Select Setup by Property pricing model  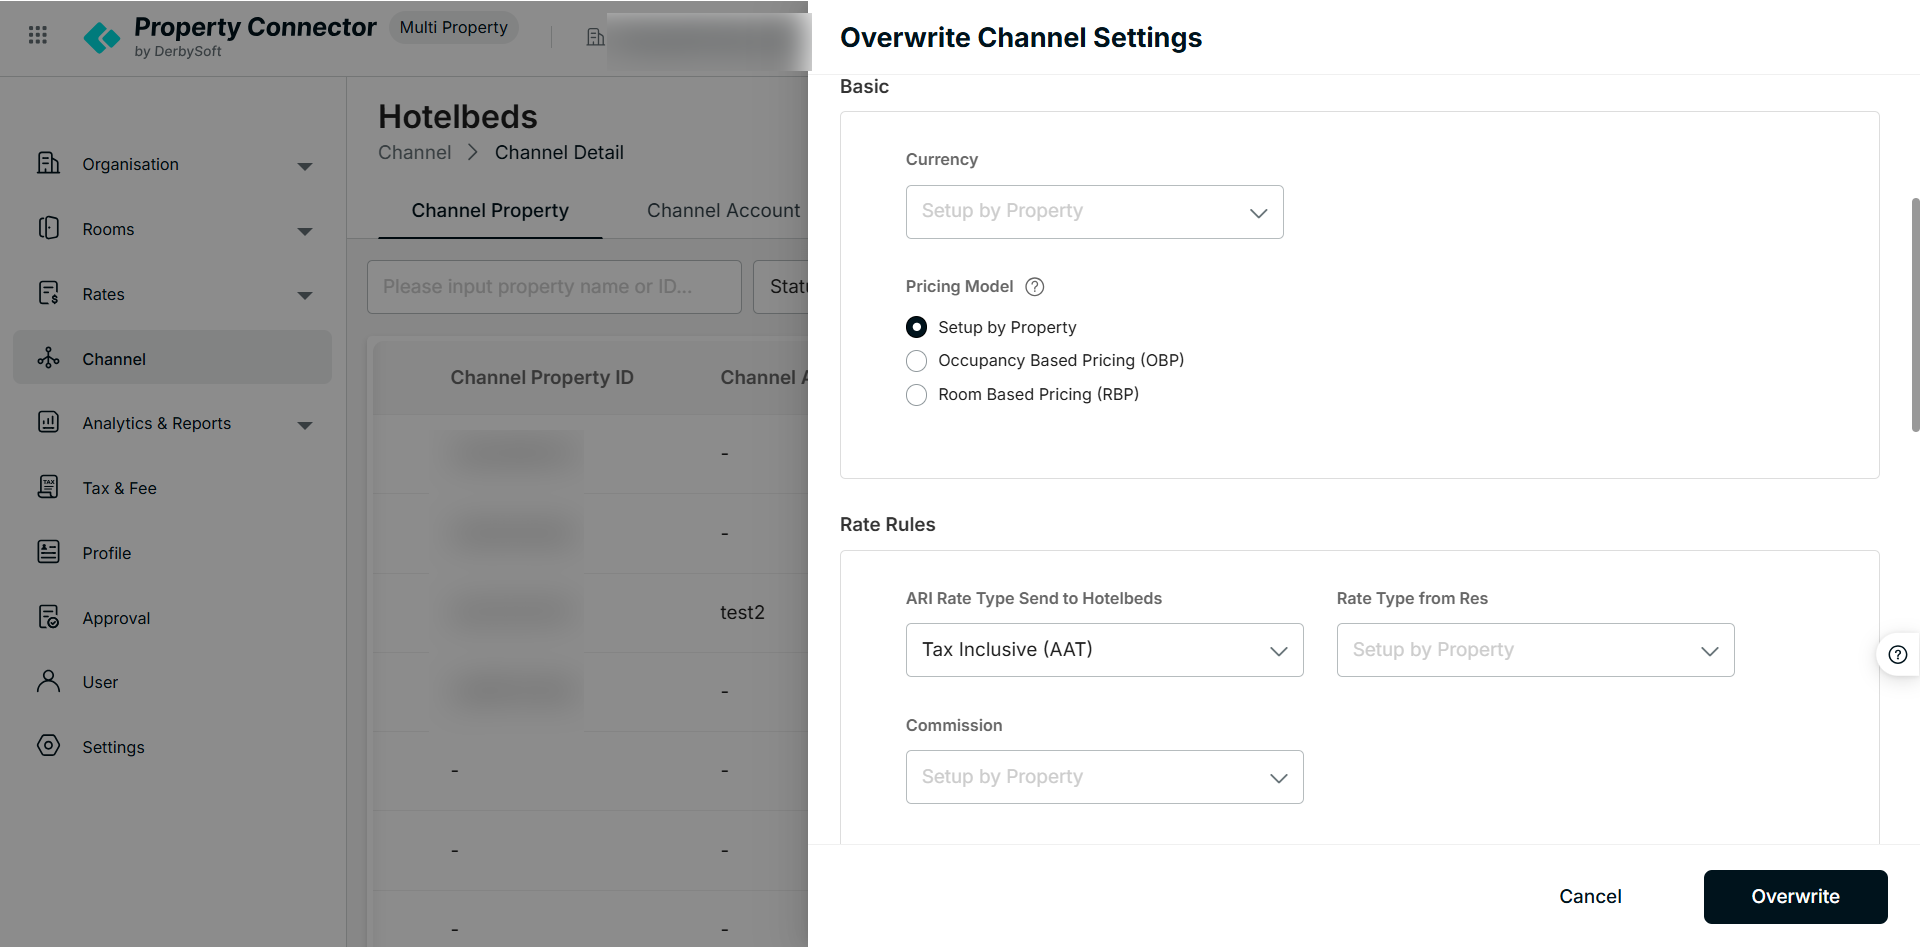coord(916,327)
